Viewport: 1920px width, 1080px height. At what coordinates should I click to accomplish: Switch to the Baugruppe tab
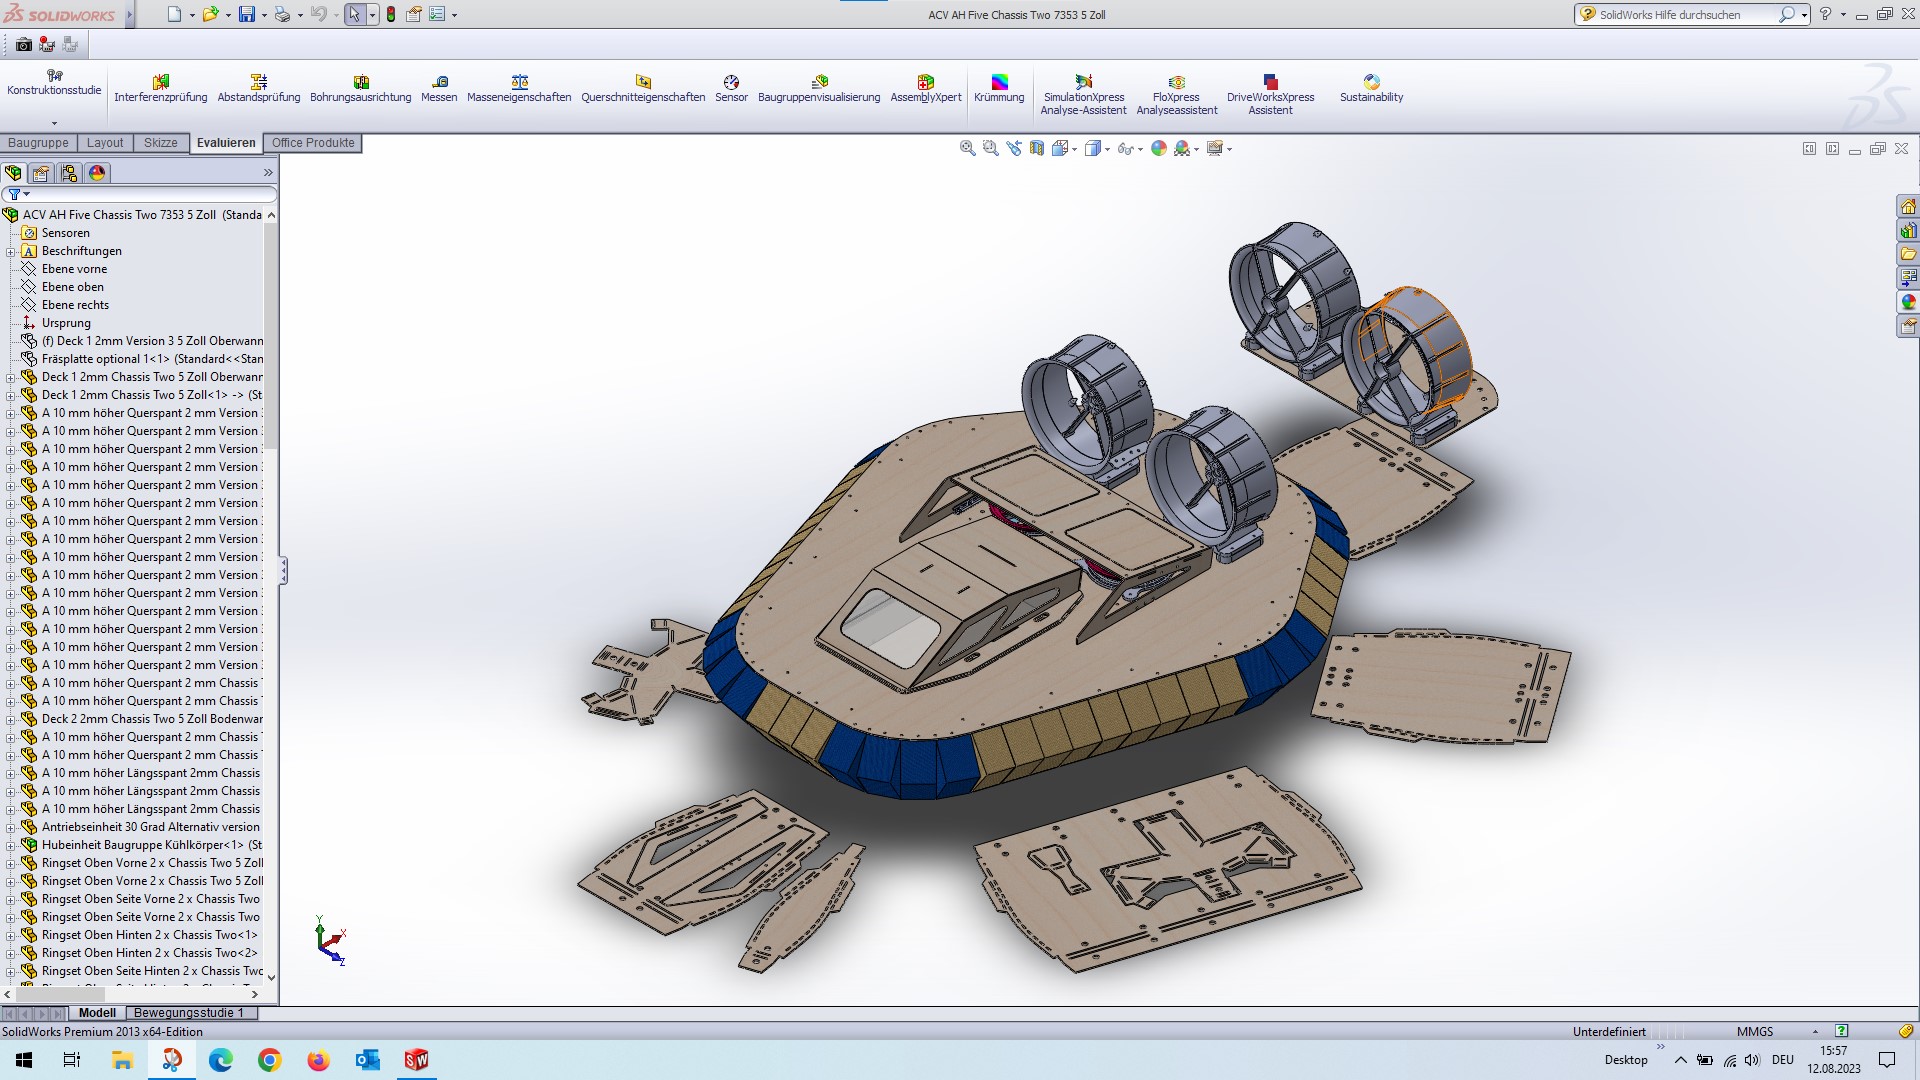click(x=38, y=143)
